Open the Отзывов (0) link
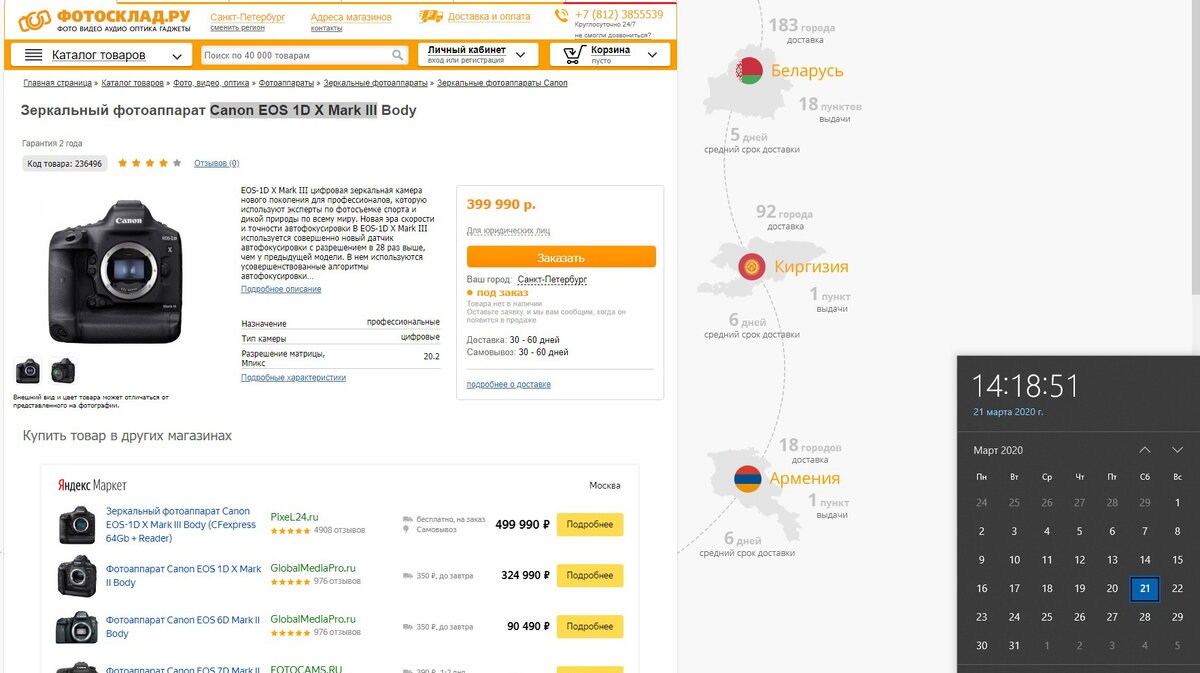 (217, 163)
